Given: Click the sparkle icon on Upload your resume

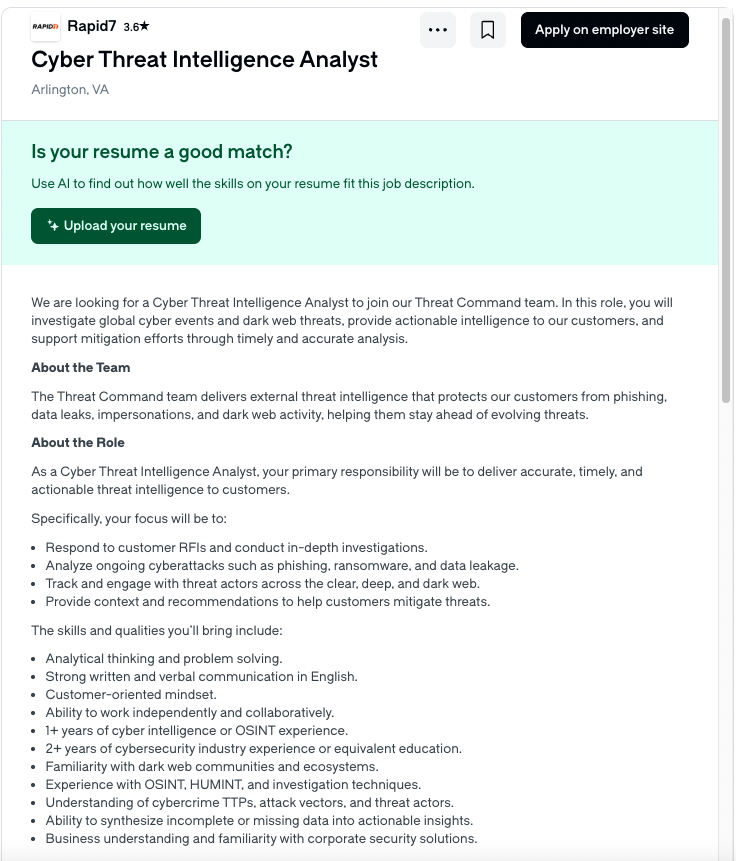Looking at the screenshot, I should 52,225.
